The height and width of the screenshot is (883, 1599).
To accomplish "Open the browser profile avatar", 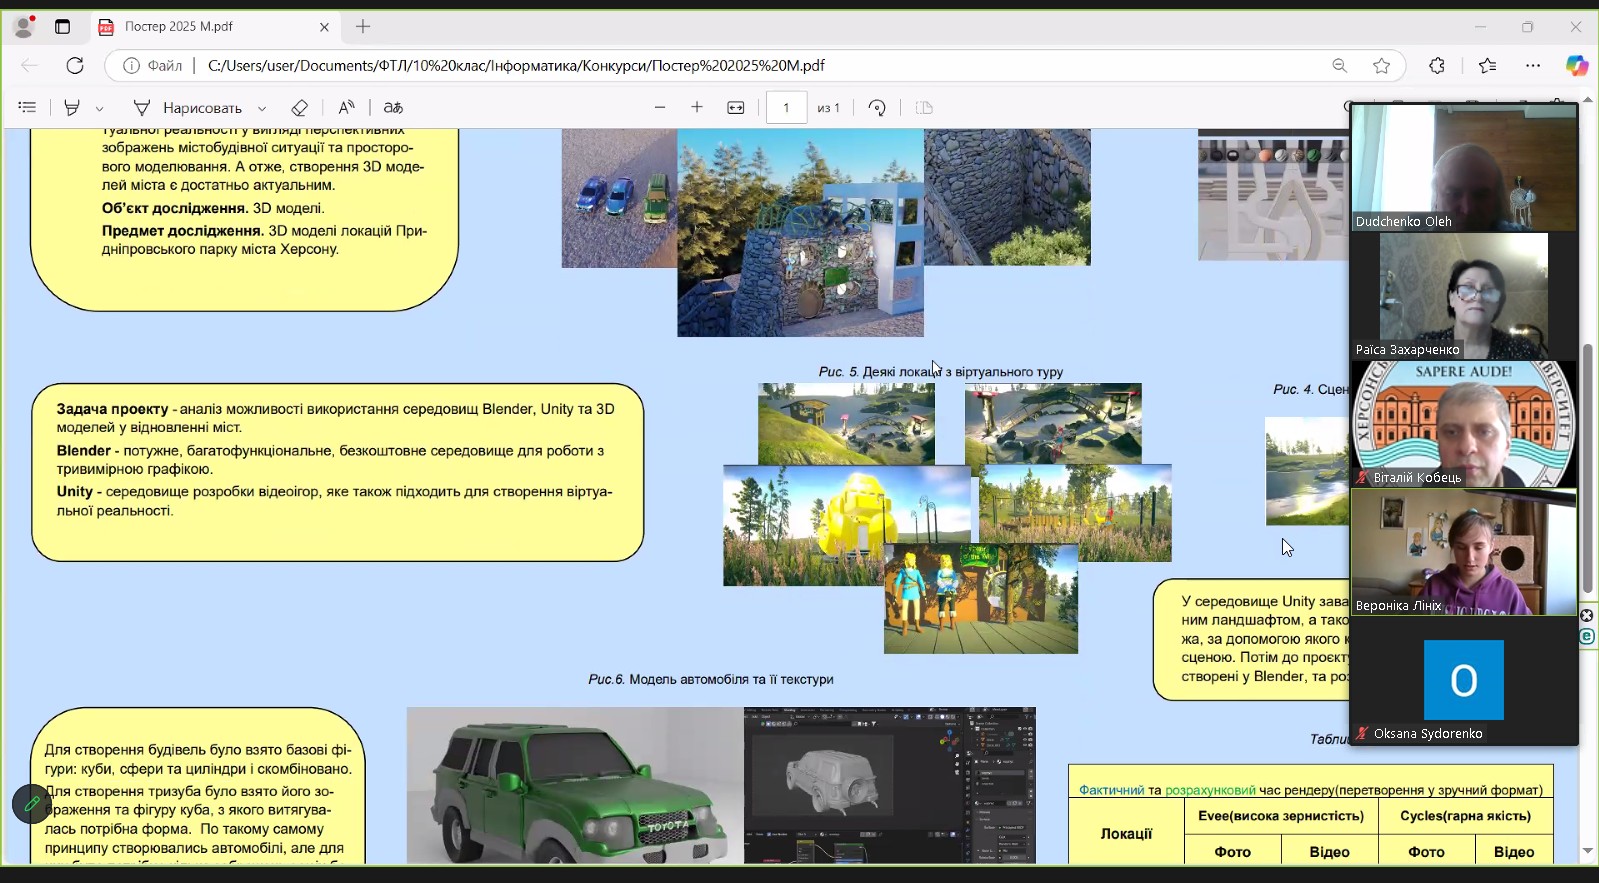I will (24, 27).
